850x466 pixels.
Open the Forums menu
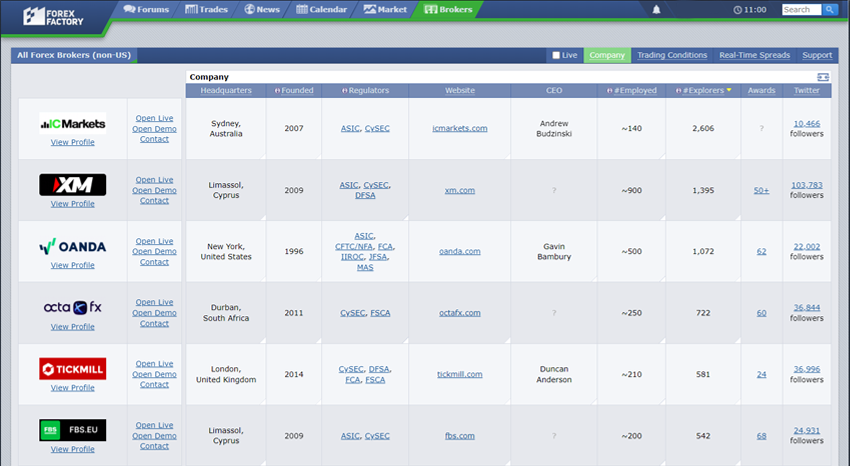point(146,10)
